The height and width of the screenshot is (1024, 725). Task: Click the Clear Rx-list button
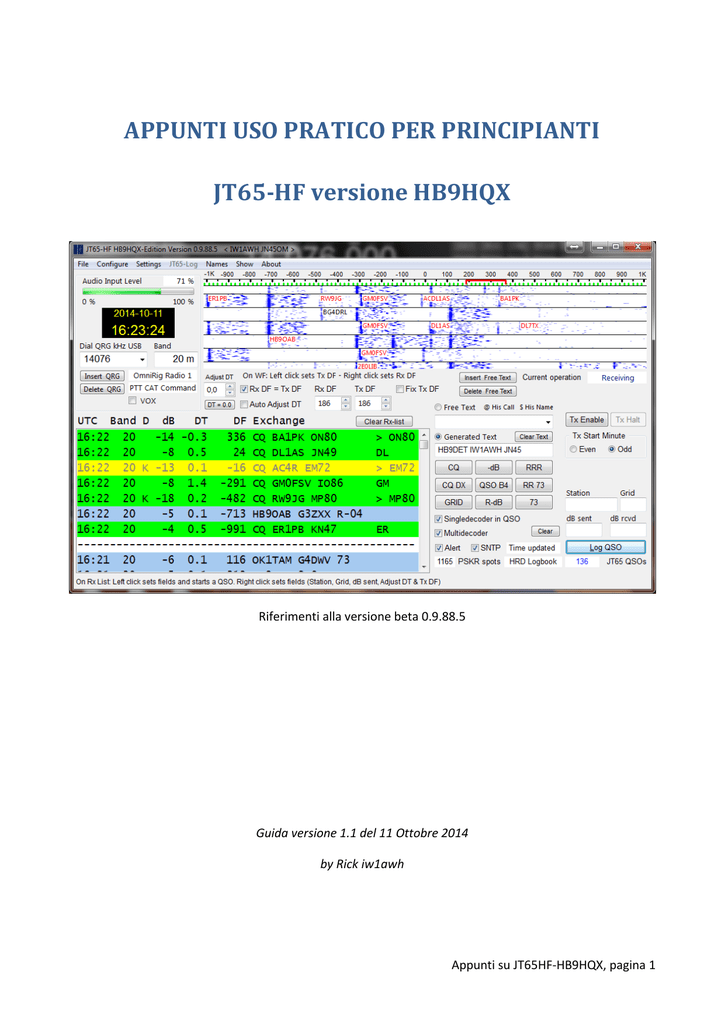point(384,422)
